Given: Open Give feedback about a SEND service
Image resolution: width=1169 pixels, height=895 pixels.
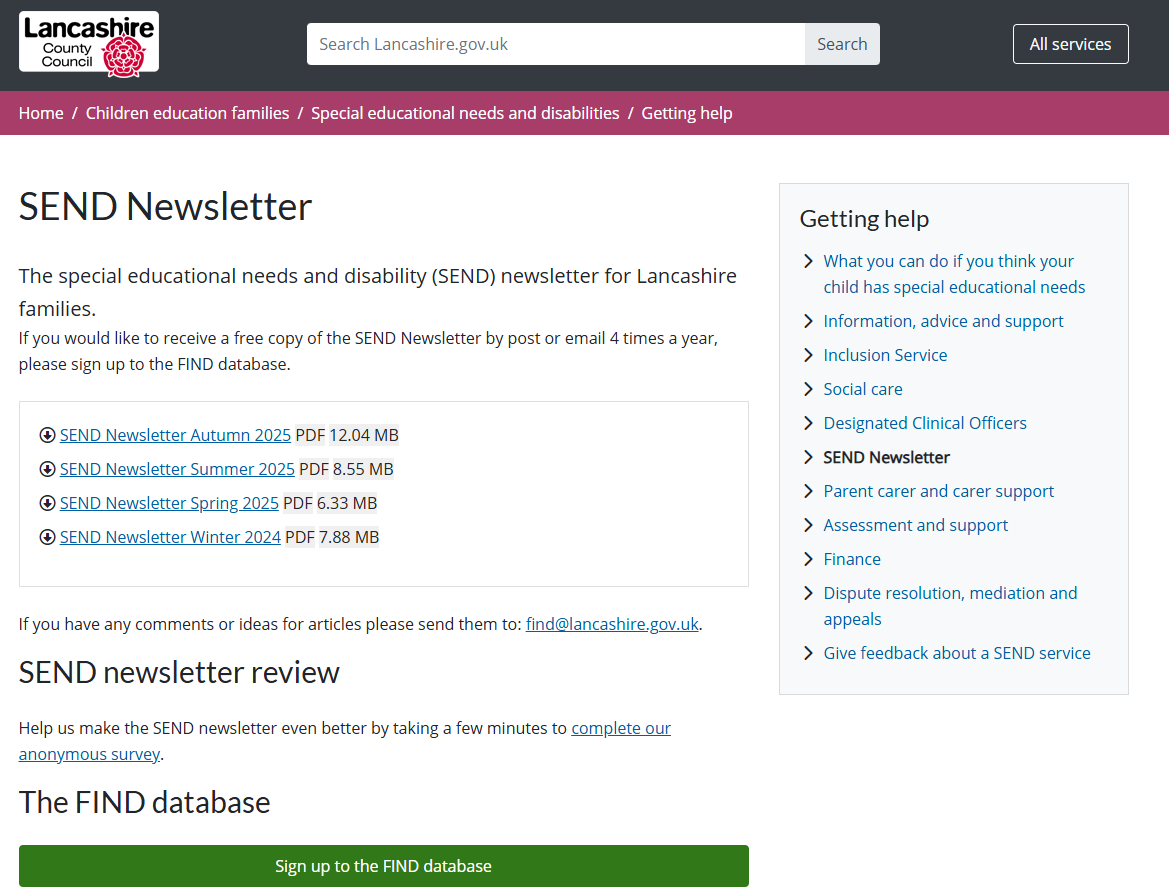Looking at the screenshot, I should coord(956,653).
